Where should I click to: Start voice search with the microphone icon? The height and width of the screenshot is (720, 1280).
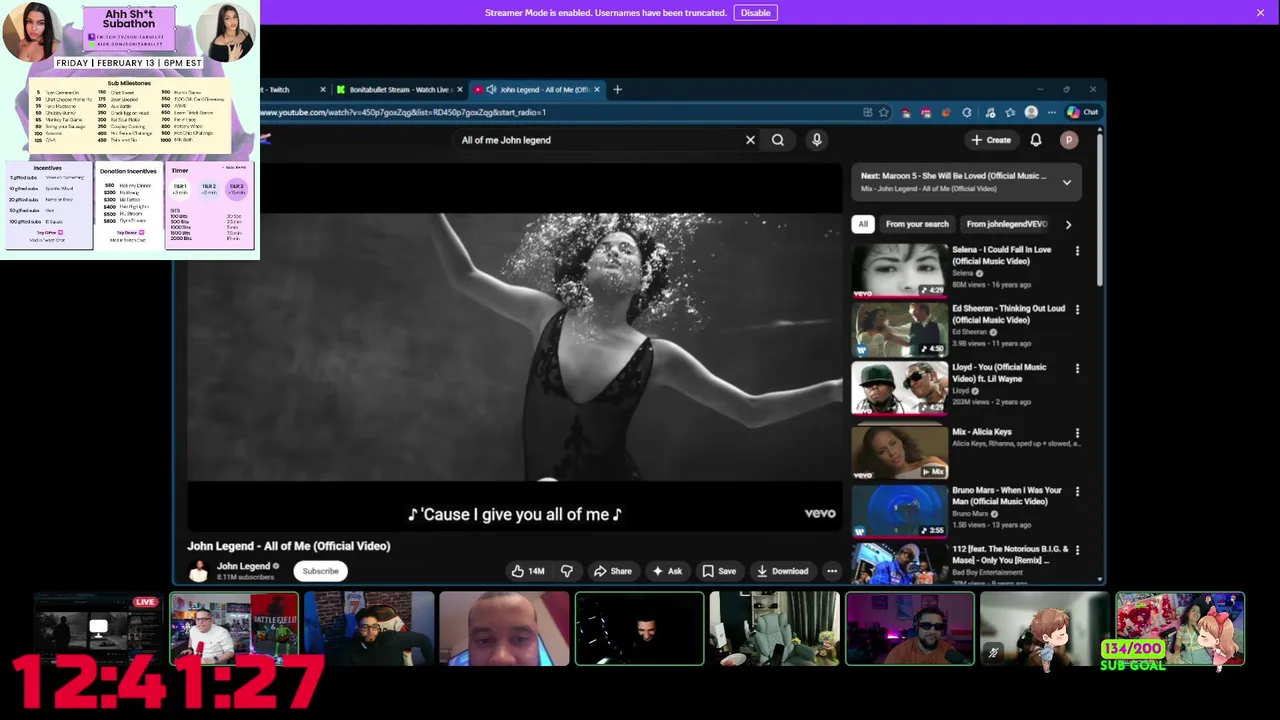coord(817,140)
